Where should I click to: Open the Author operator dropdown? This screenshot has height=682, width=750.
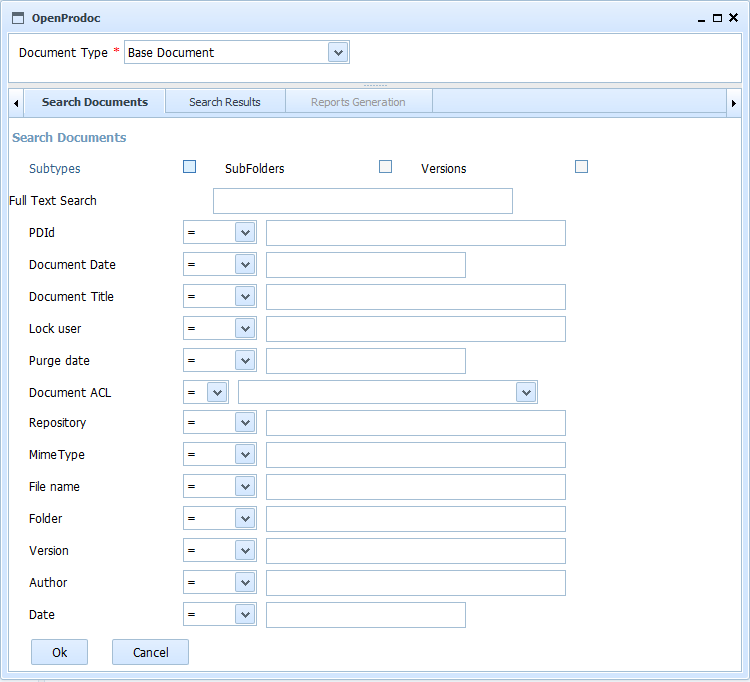(245, 583)
